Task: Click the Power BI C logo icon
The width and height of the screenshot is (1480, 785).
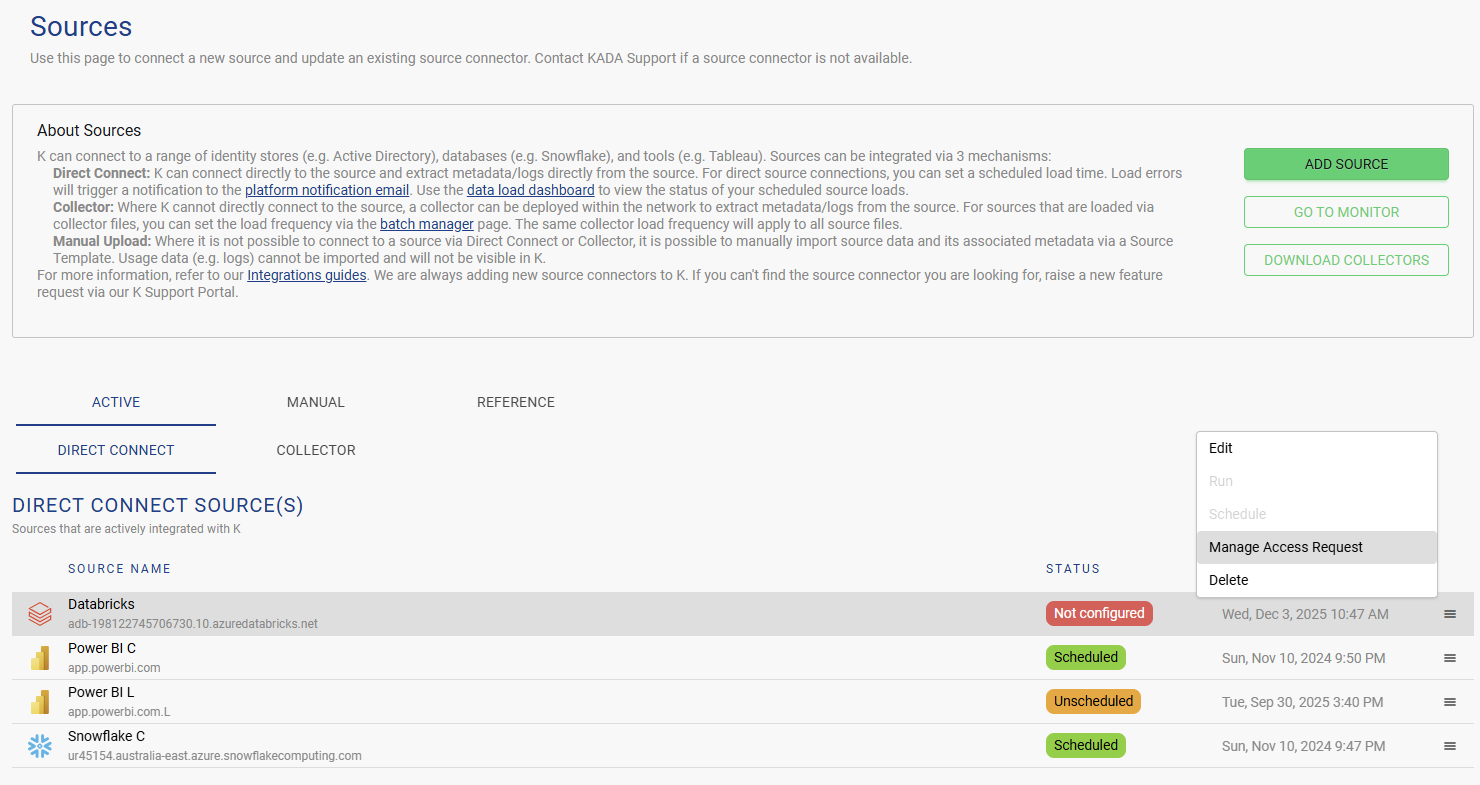Action: 40,658
